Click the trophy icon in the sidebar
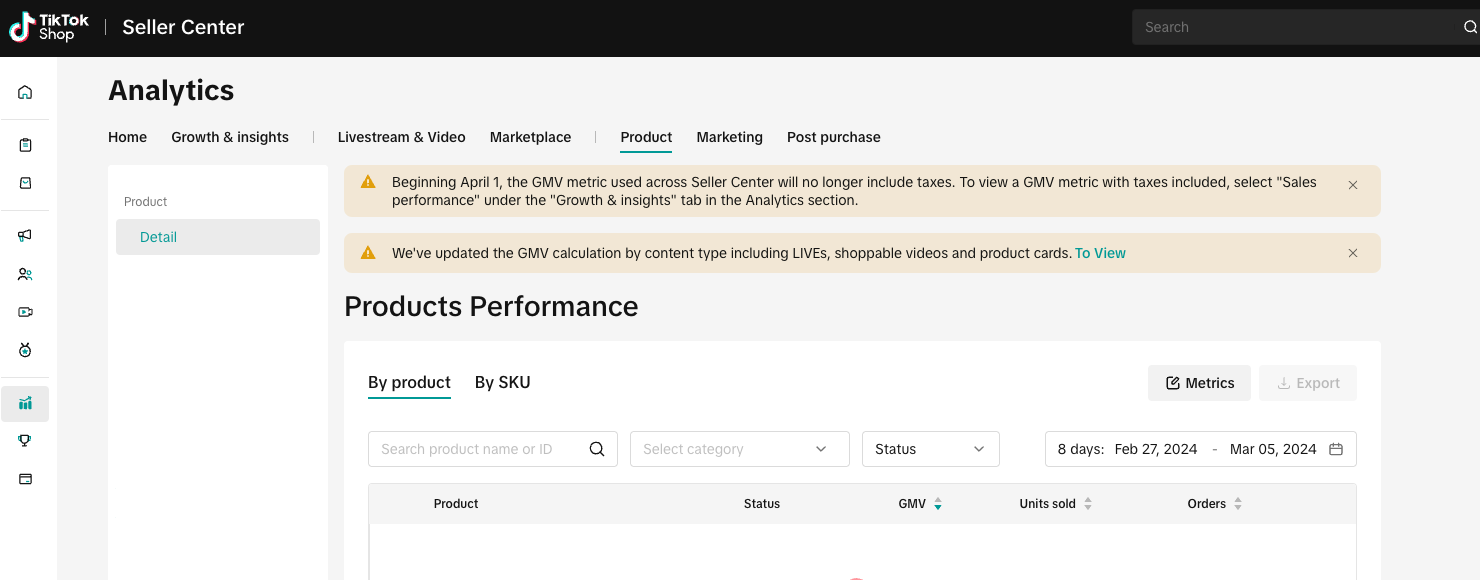Image resolution: width=1480 pixels, height=580 pixels. click(25, 440)
